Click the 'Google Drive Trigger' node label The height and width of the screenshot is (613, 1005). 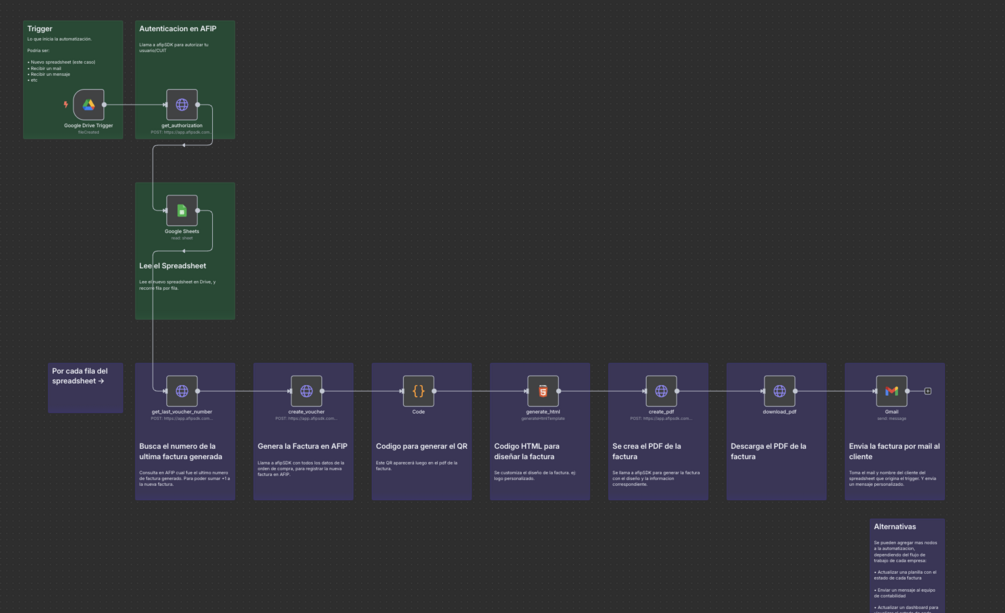(x=88, y=126)
